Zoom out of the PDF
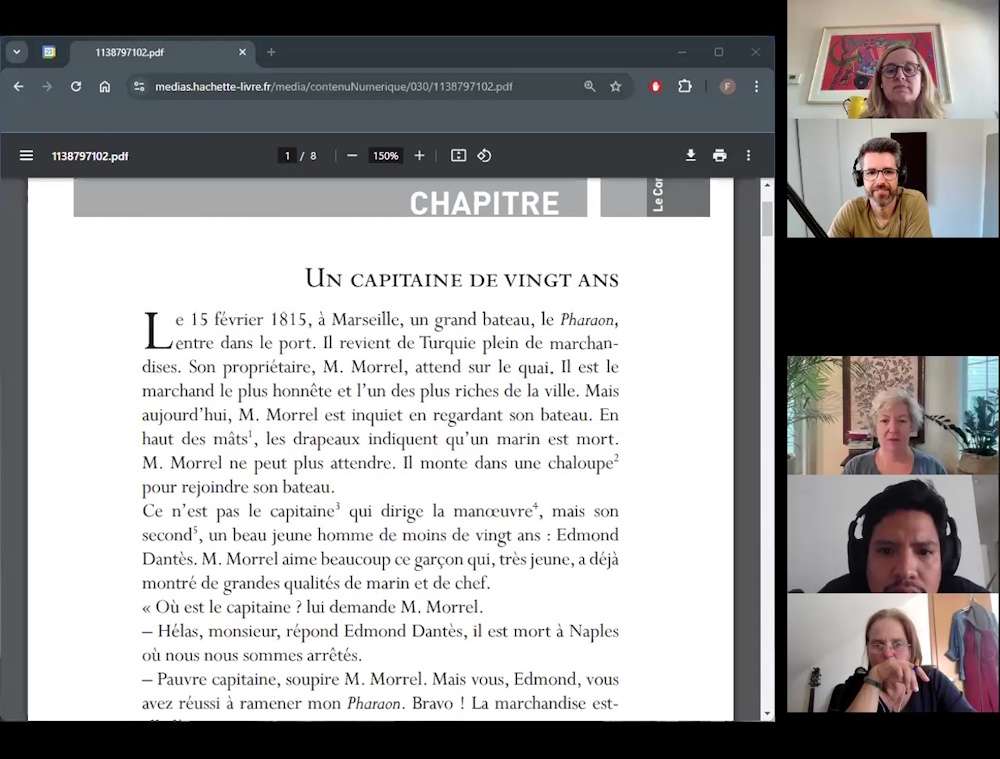The image size is (1000, 759). point(352,156)
